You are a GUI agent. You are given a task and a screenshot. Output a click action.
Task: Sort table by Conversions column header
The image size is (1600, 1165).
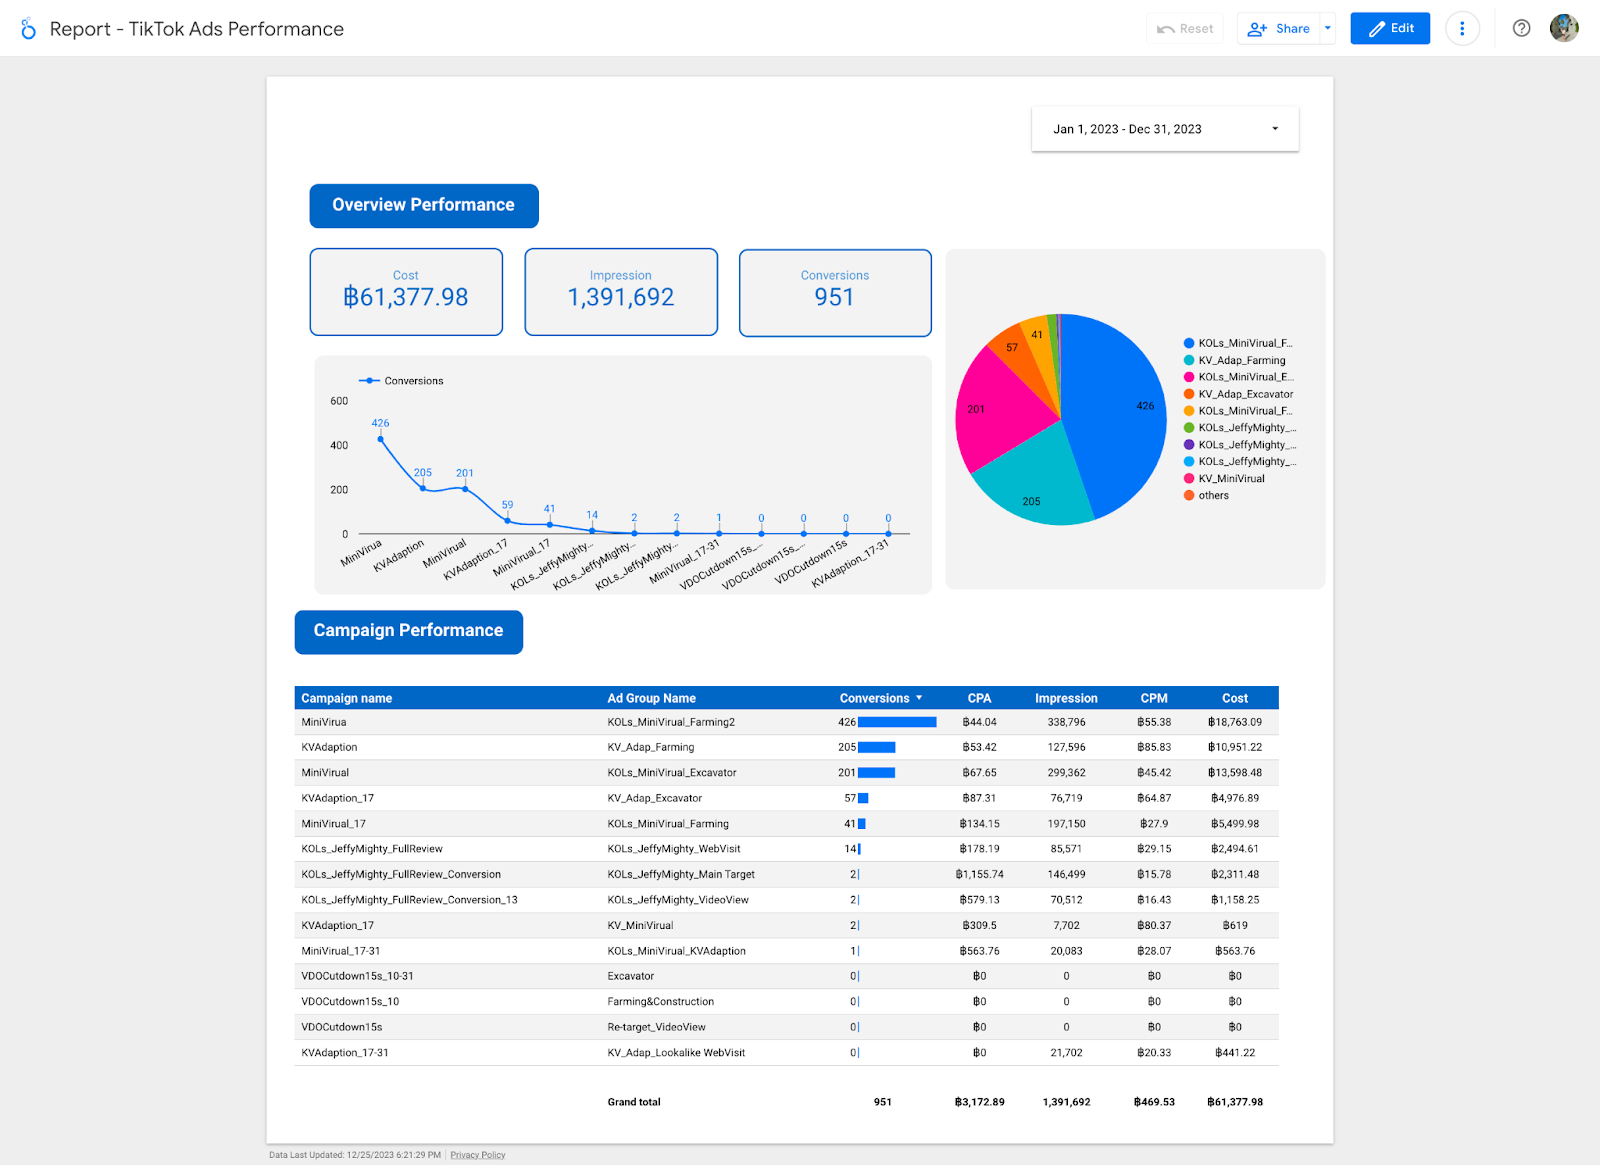pyautogui.click(x=880, y=698)
